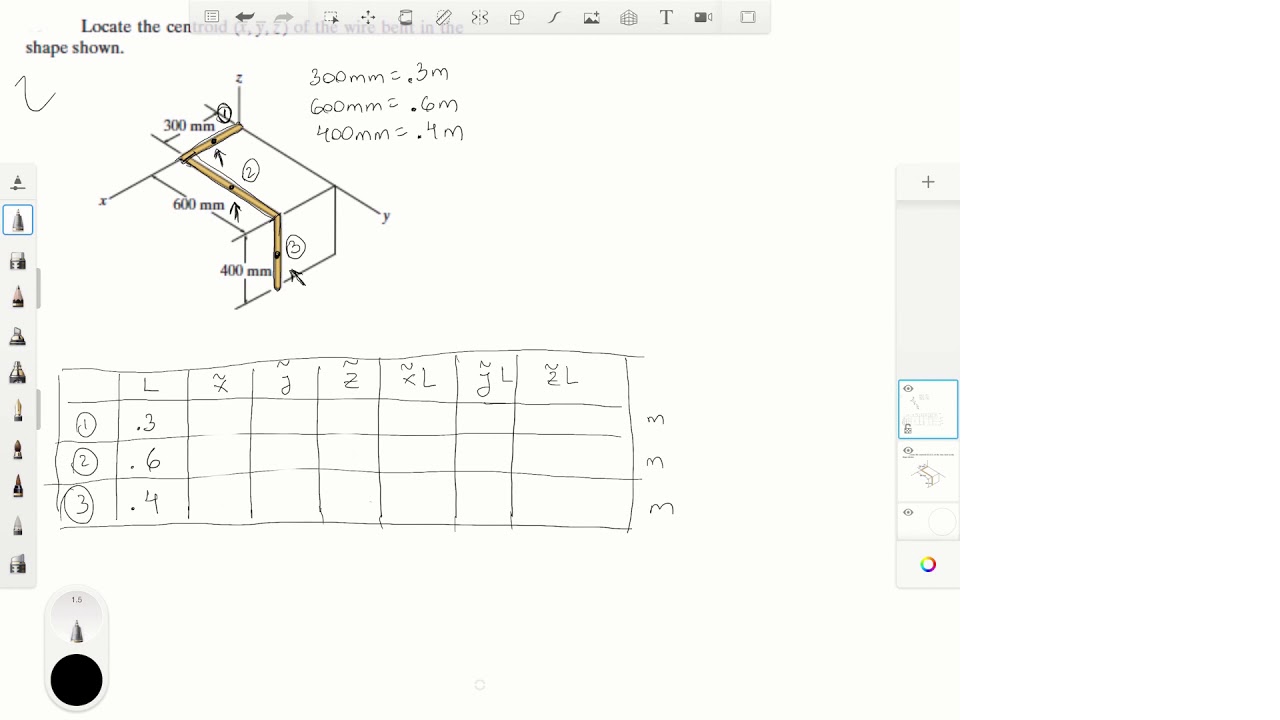
Task: Choose the ninth brush, the dark-tip brush
Action: coord(18,487)
